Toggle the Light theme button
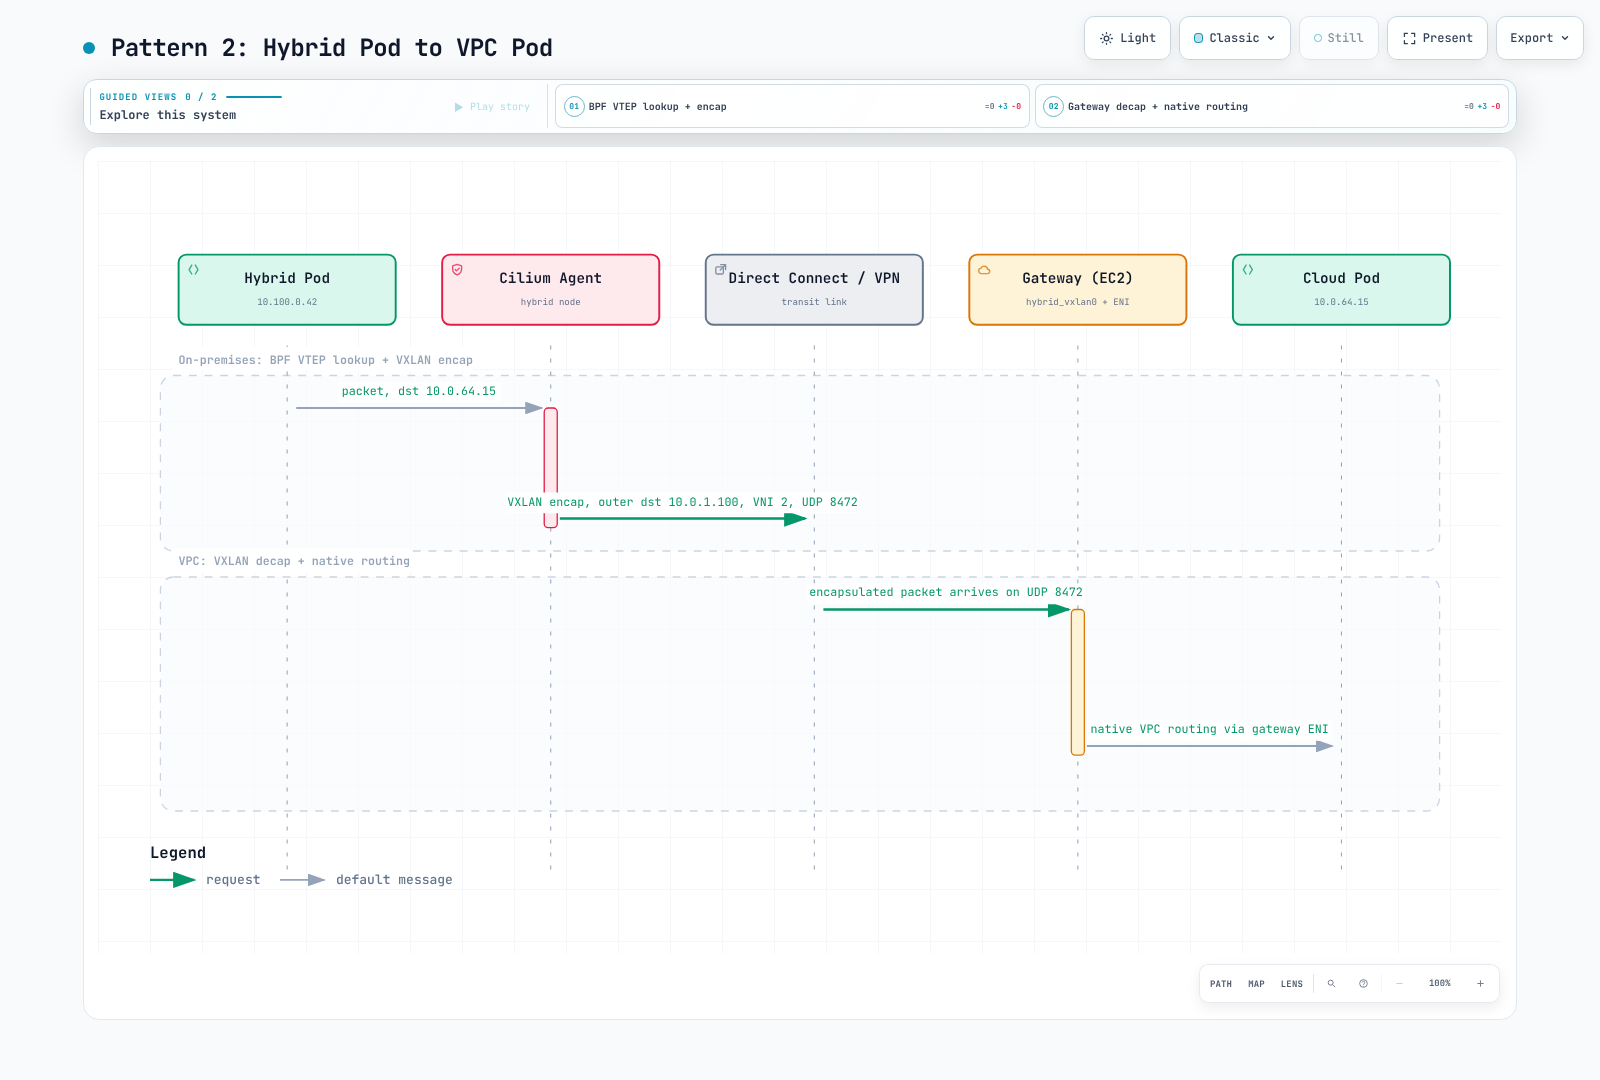1600x1080 pixels. tap(1127, 38)
